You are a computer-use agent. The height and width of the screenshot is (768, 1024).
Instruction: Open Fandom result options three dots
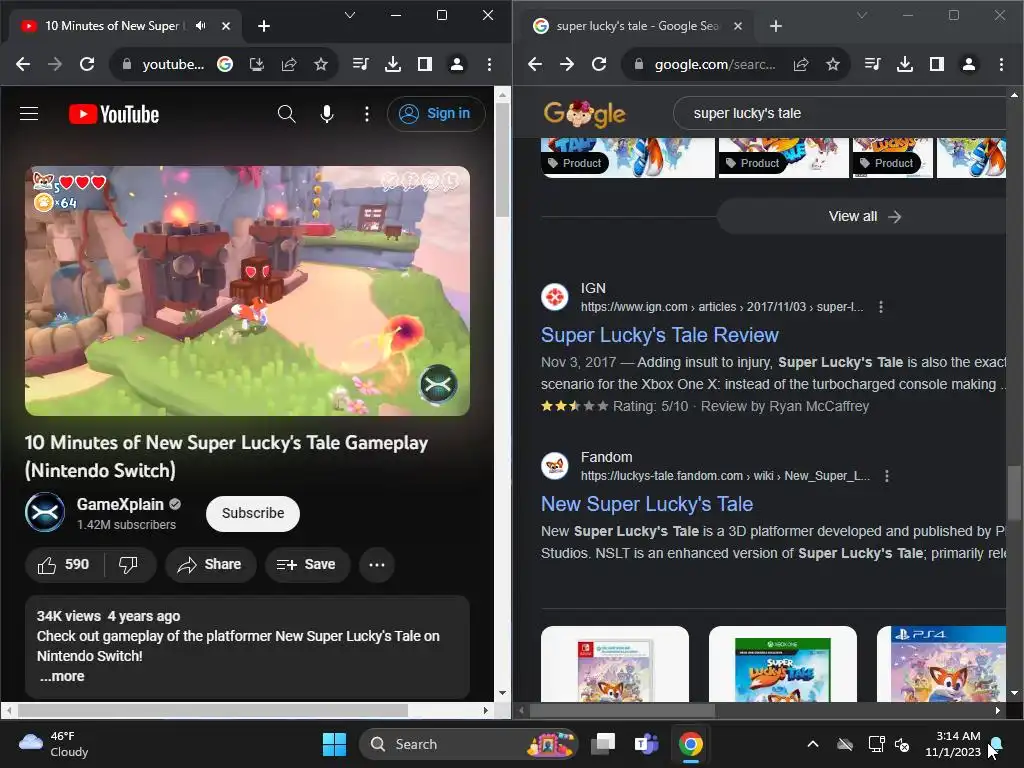887,476
